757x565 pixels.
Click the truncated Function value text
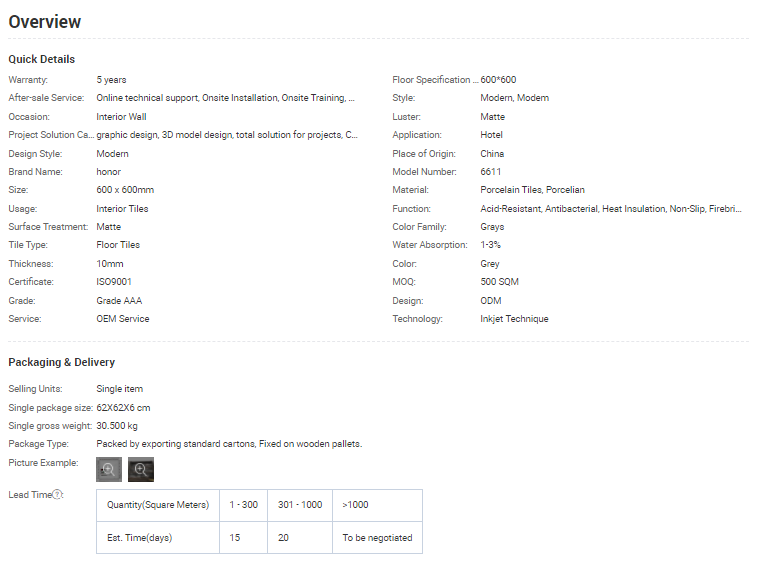coord(611,209)
